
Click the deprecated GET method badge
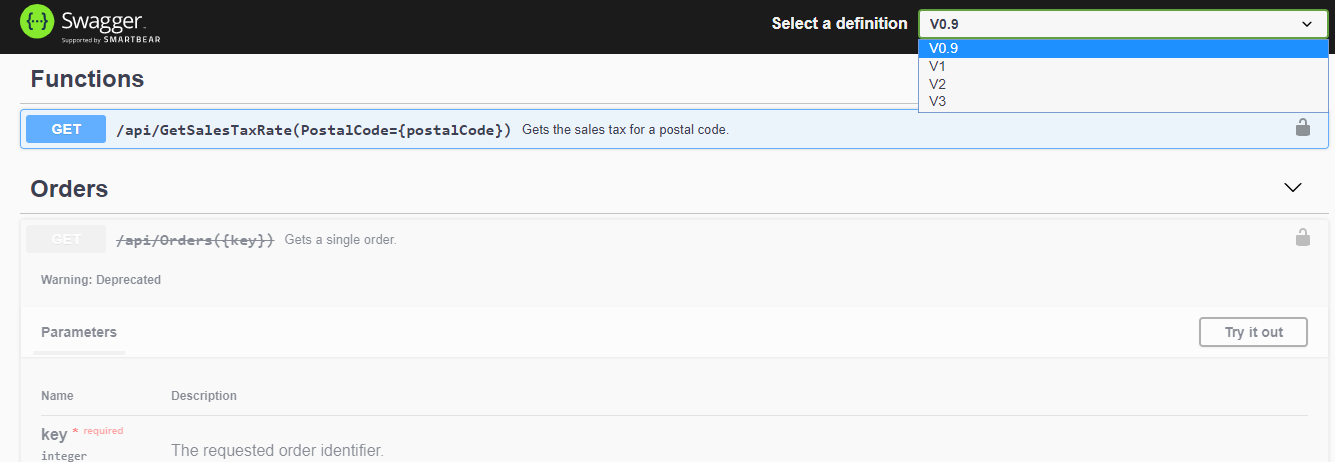point(66,239)
